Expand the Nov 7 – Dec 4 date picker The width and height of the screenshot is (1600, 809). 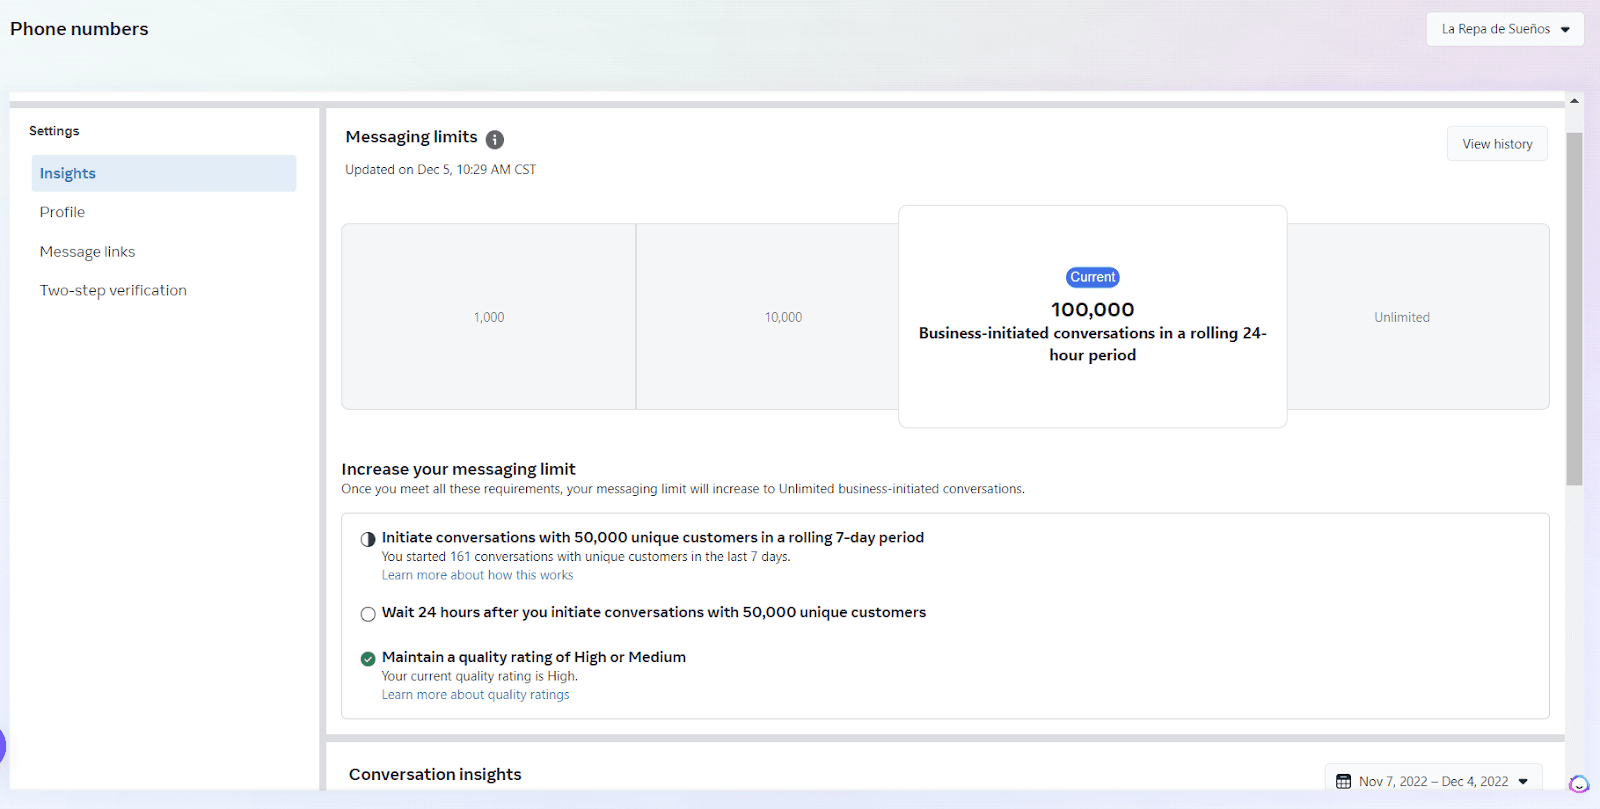point(1433,781)
